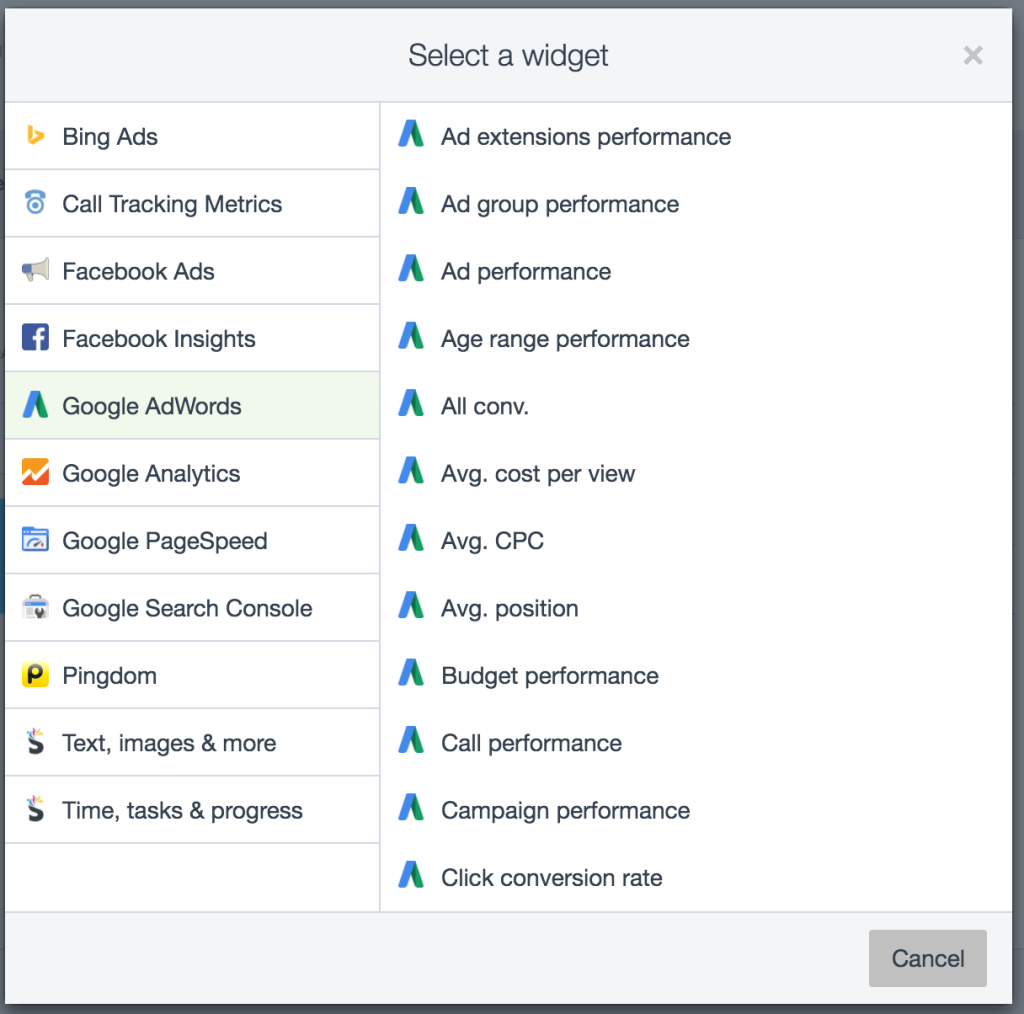Click the Bing Ads logo icon
The height and width of the screenshot is (1014, 1024).
pos(35,136)
